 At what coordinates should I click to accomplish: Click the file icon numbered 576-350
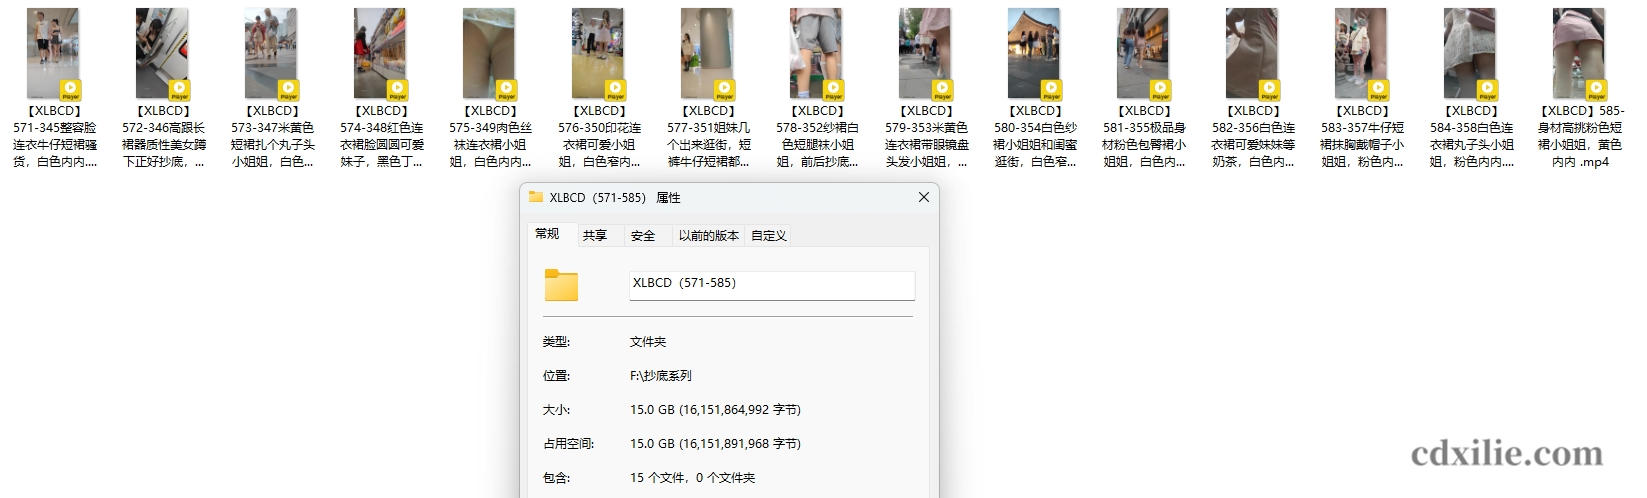(x=599, y=54)
